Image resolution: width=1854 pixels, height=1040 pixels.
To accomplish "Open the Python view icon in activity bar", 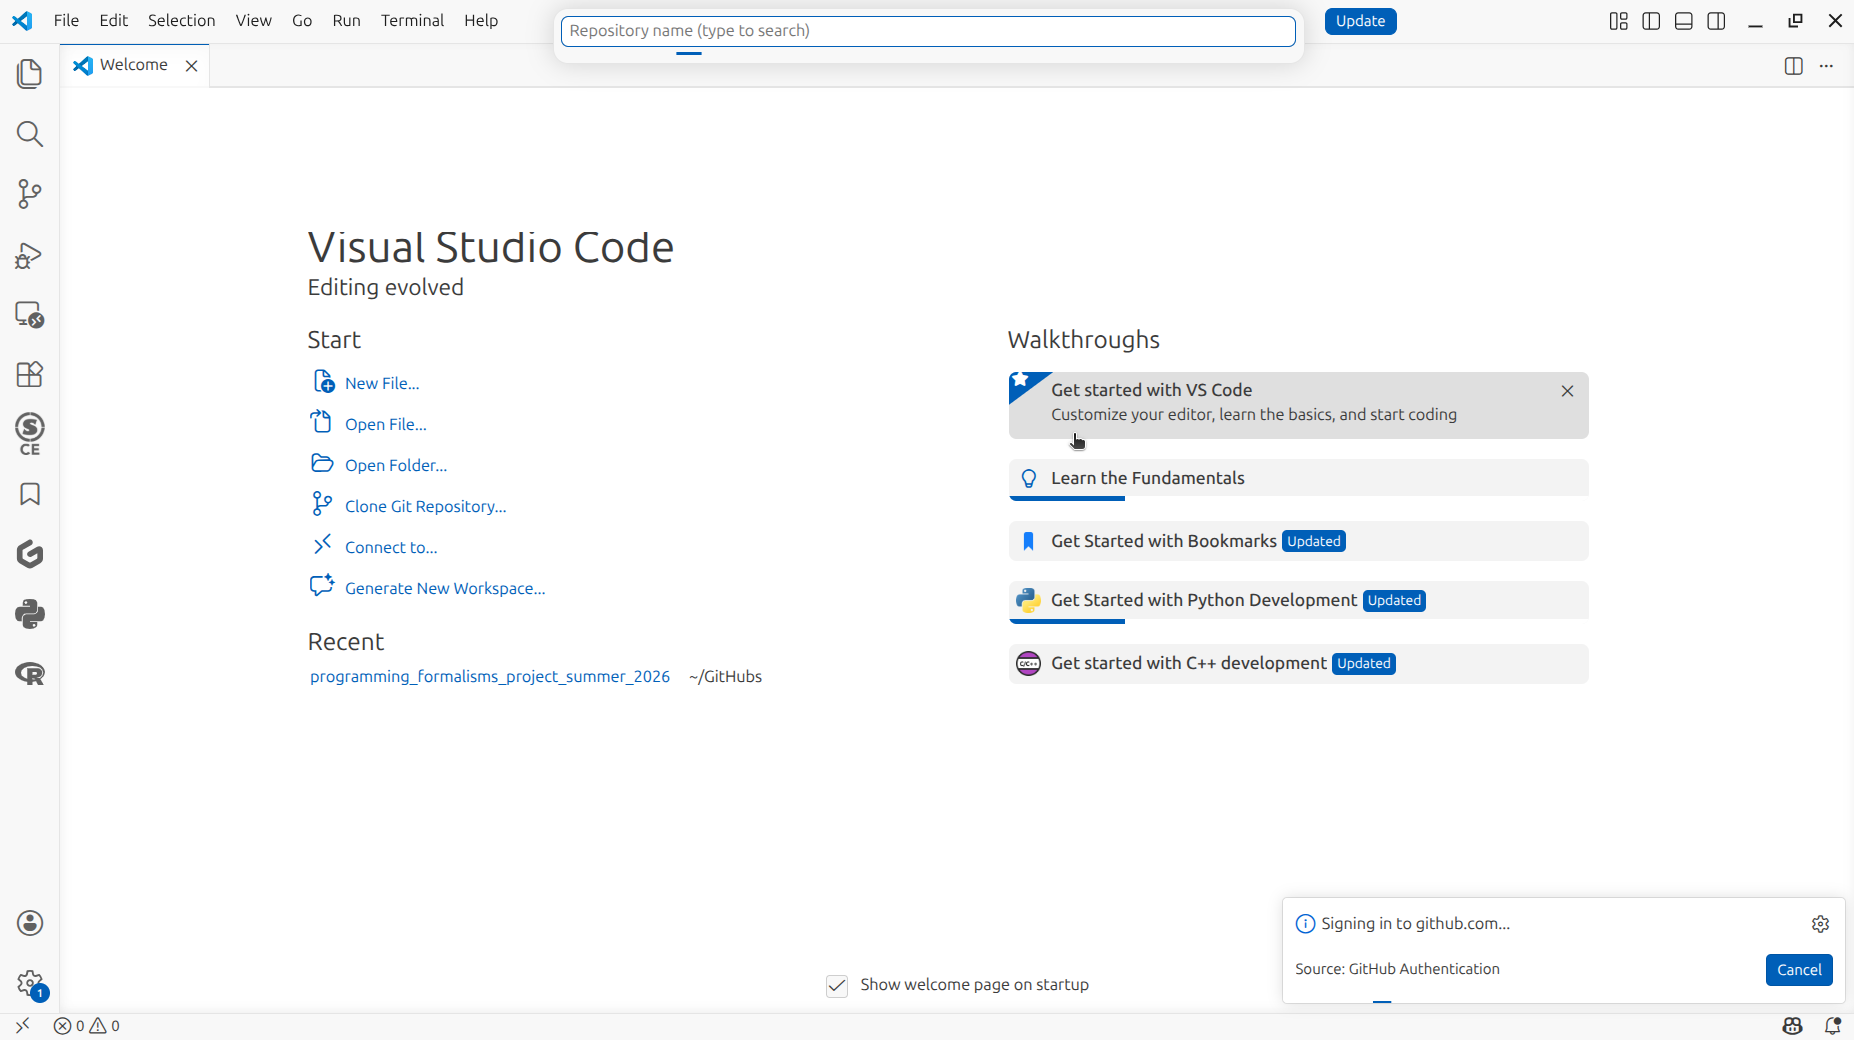I will (x=30, y=614).
